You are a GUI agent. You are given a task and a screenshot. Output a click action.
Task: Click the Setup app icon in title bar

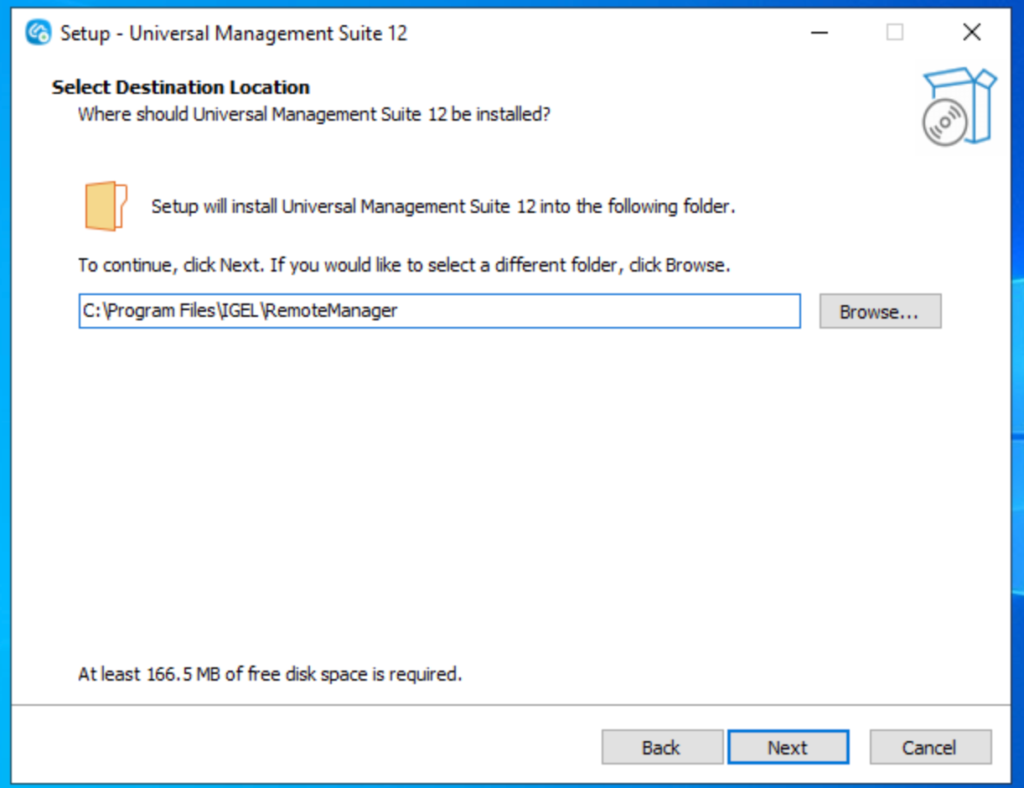point(38,33)
